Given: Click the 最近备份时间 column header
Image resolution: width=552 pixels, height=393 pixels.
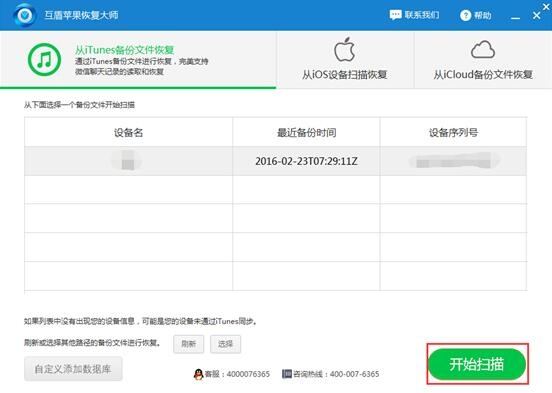Looking at the screenshot, I should click(x=306, y=132).
